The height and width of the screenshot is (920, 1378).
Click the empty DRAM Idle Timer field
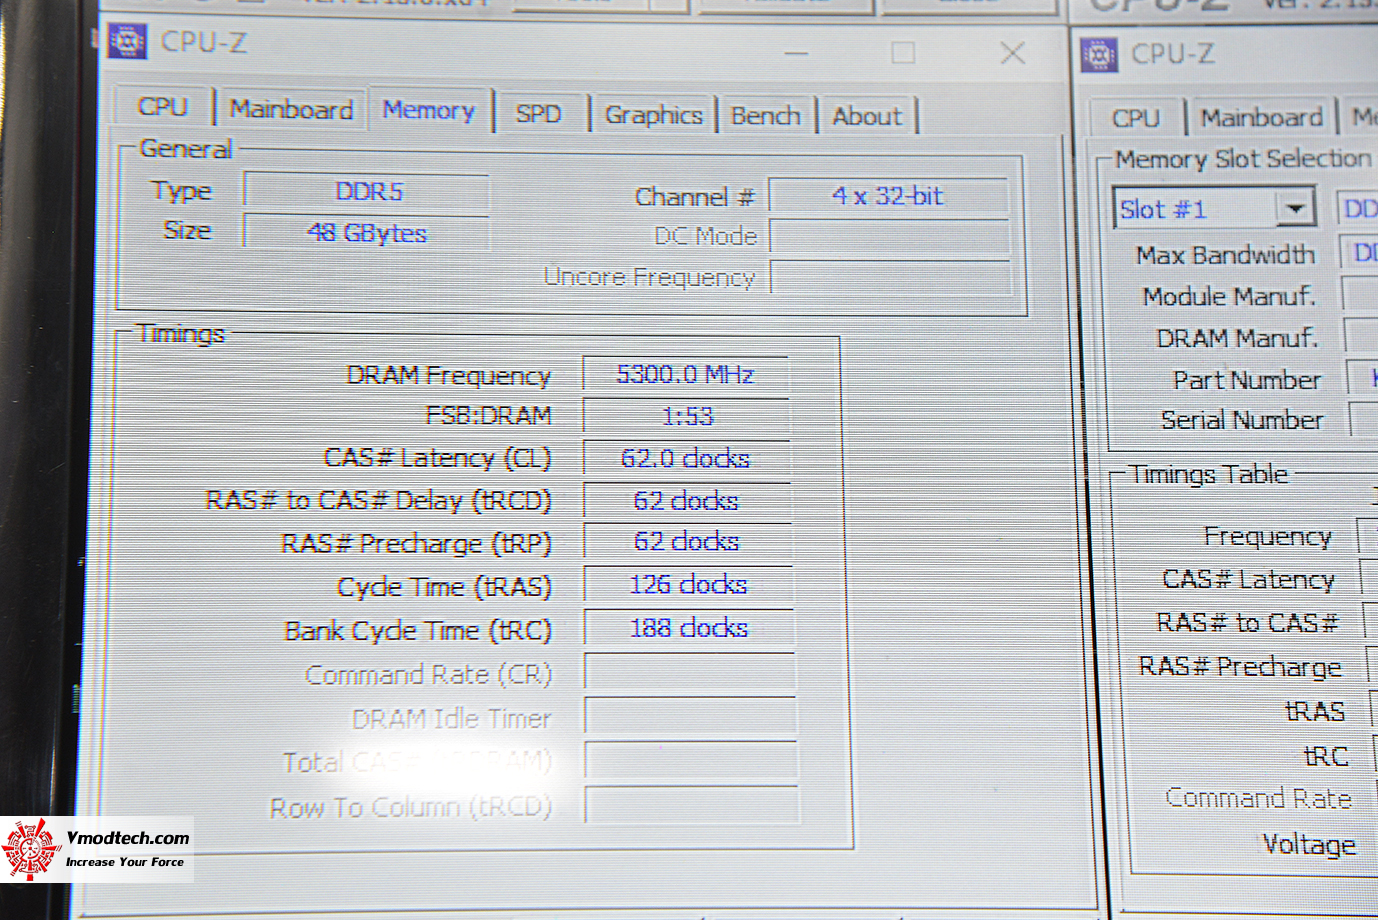[691, 716]
